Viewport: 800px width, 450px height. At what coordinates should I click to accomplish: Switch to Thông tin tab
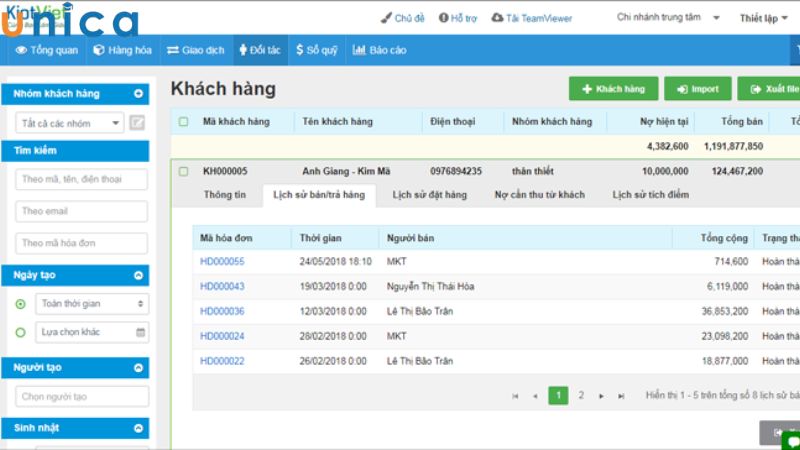click(225, 194)
